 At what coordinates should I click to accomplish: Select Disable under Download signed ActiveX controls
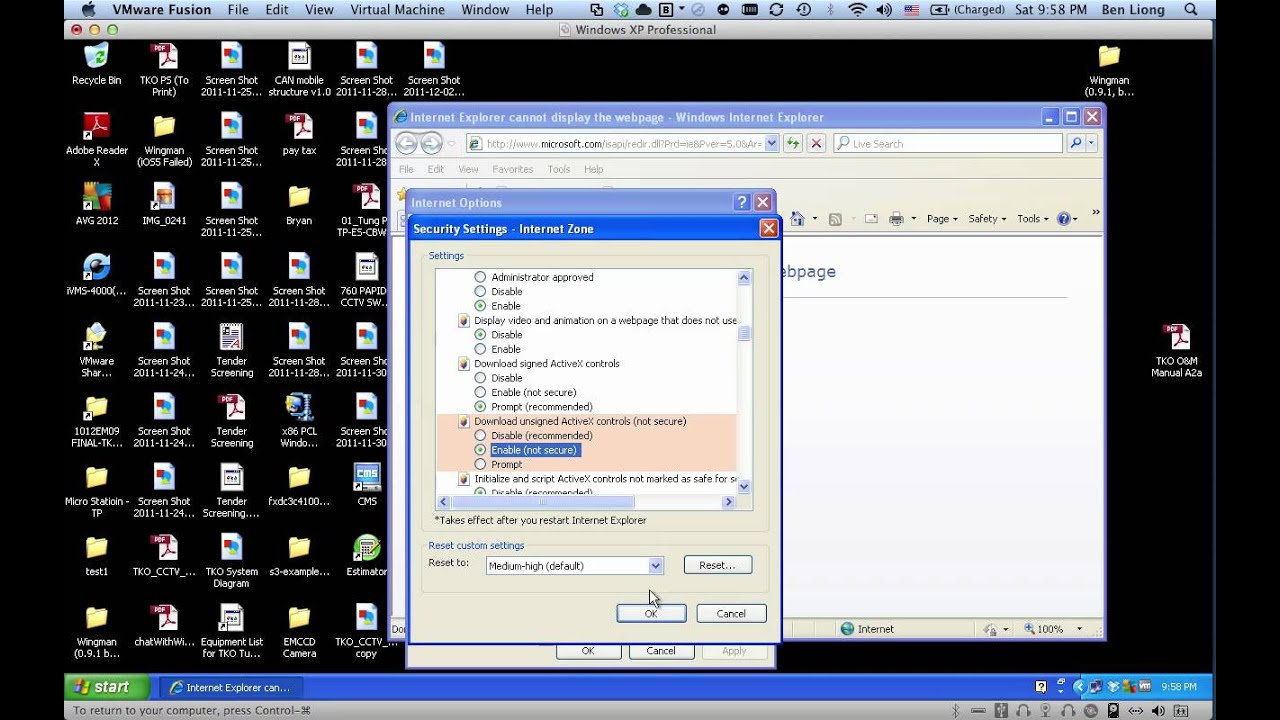tap(480, 378)
